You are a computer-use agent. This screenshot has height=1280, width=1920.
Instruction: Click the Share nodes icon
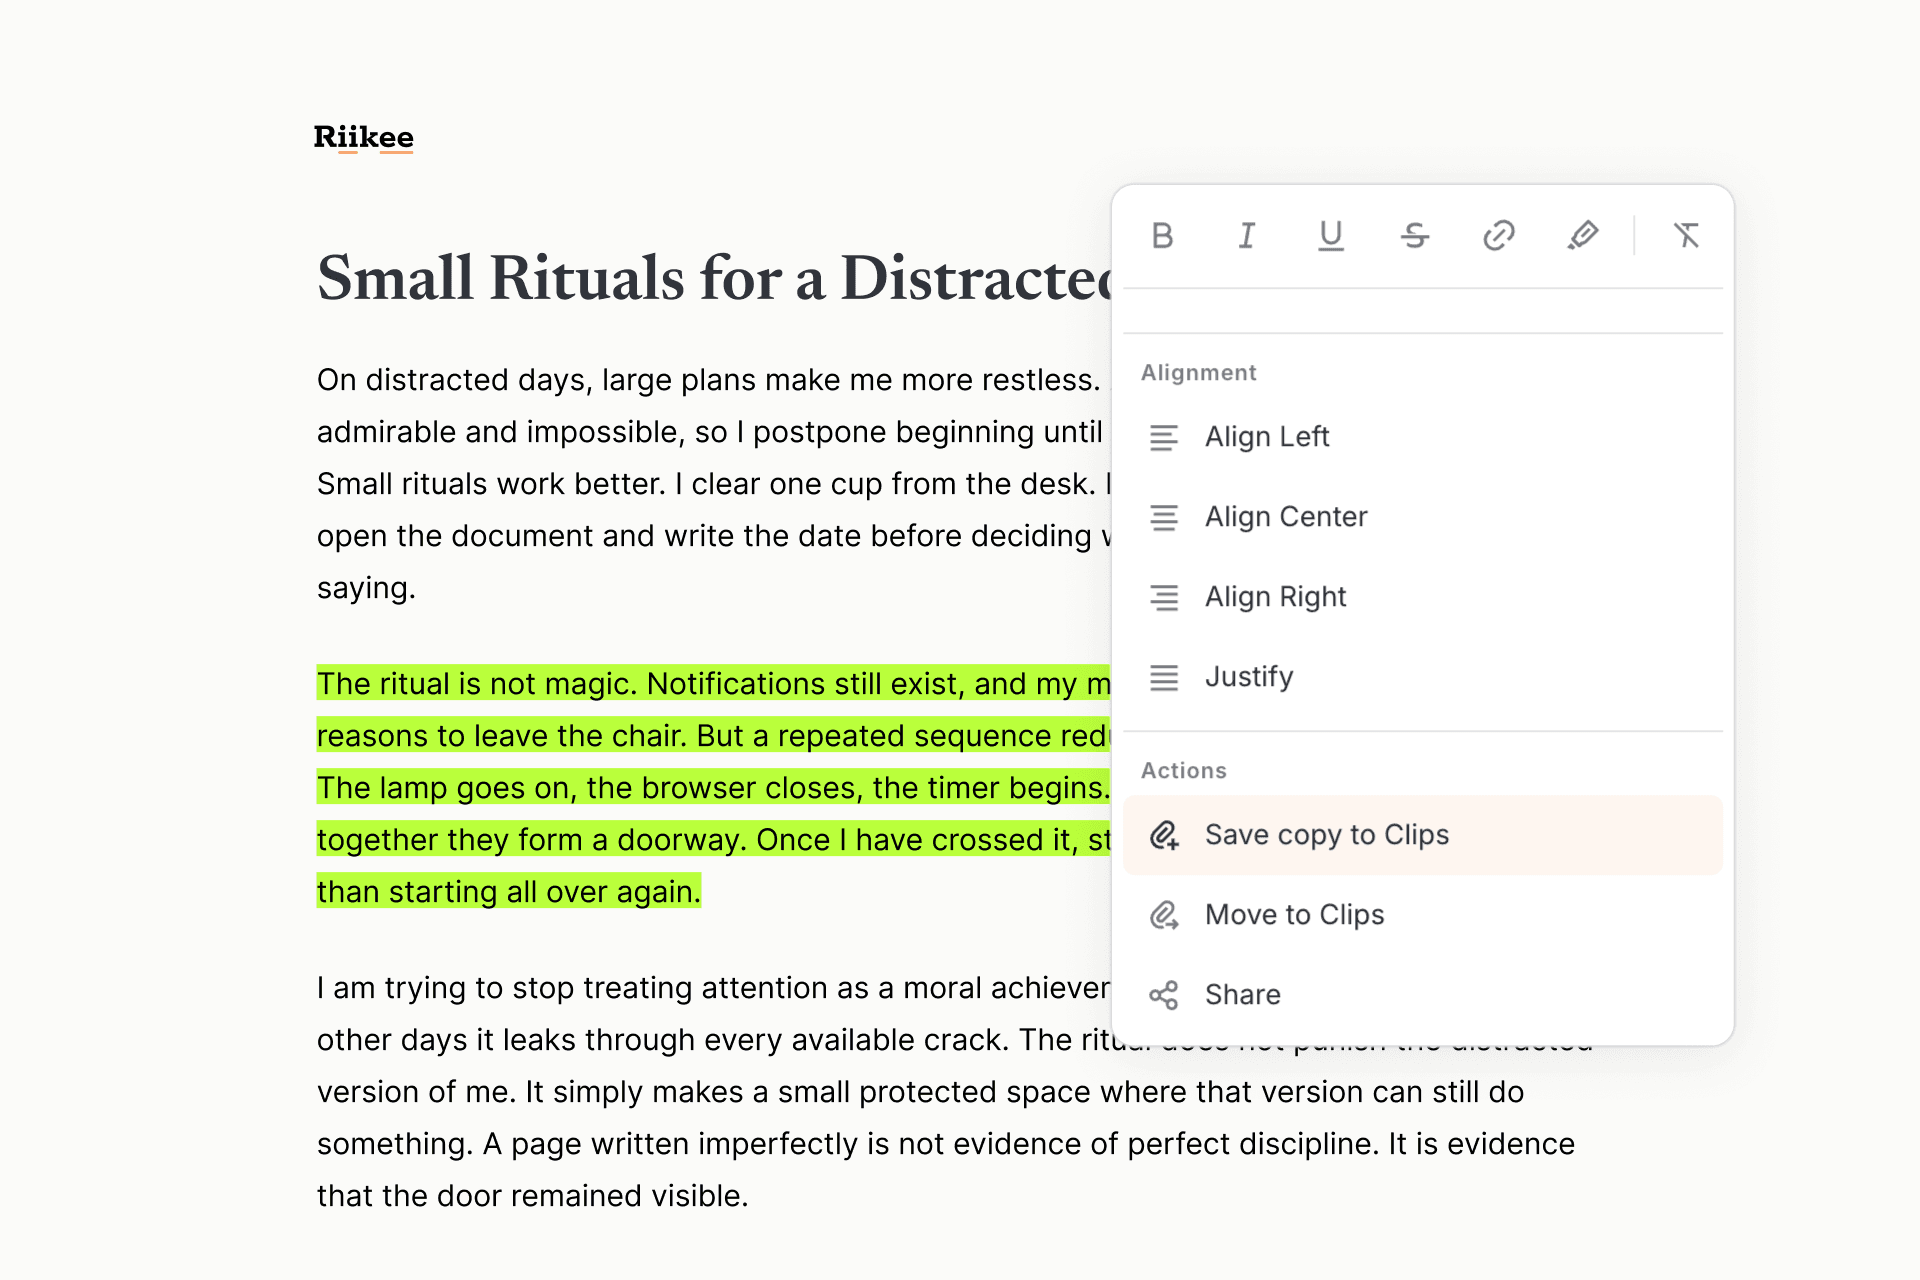pyautogui.click(x=1163, y=995)
